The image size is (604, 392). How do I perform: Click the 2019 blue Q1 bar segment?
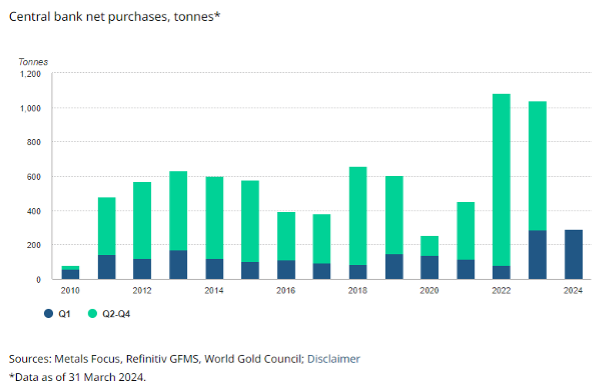[394, 266]
